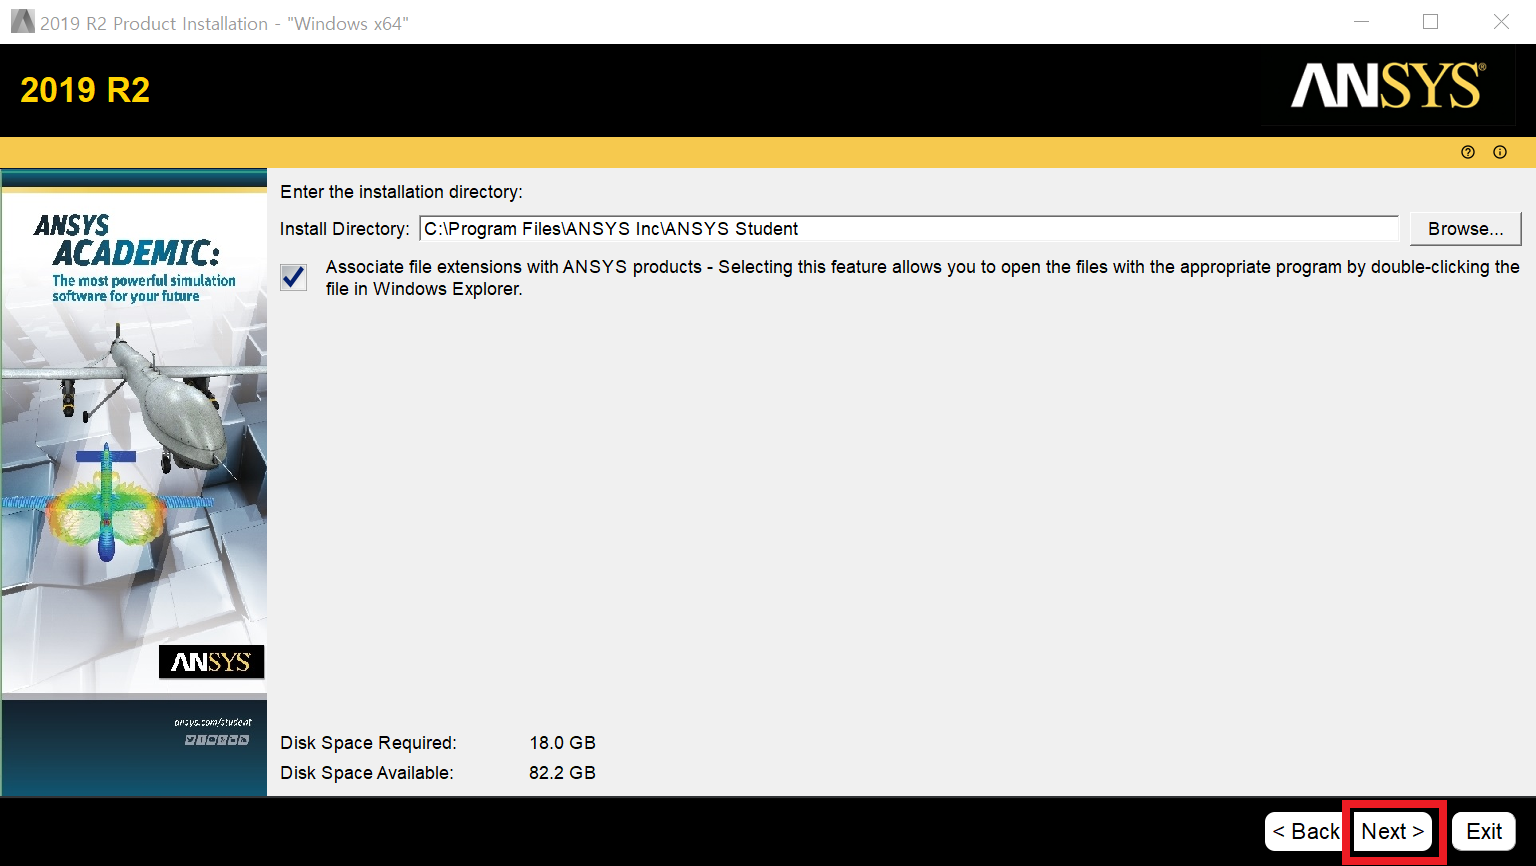
Task: Go to previous step with Back
Action: [1304, 831]
